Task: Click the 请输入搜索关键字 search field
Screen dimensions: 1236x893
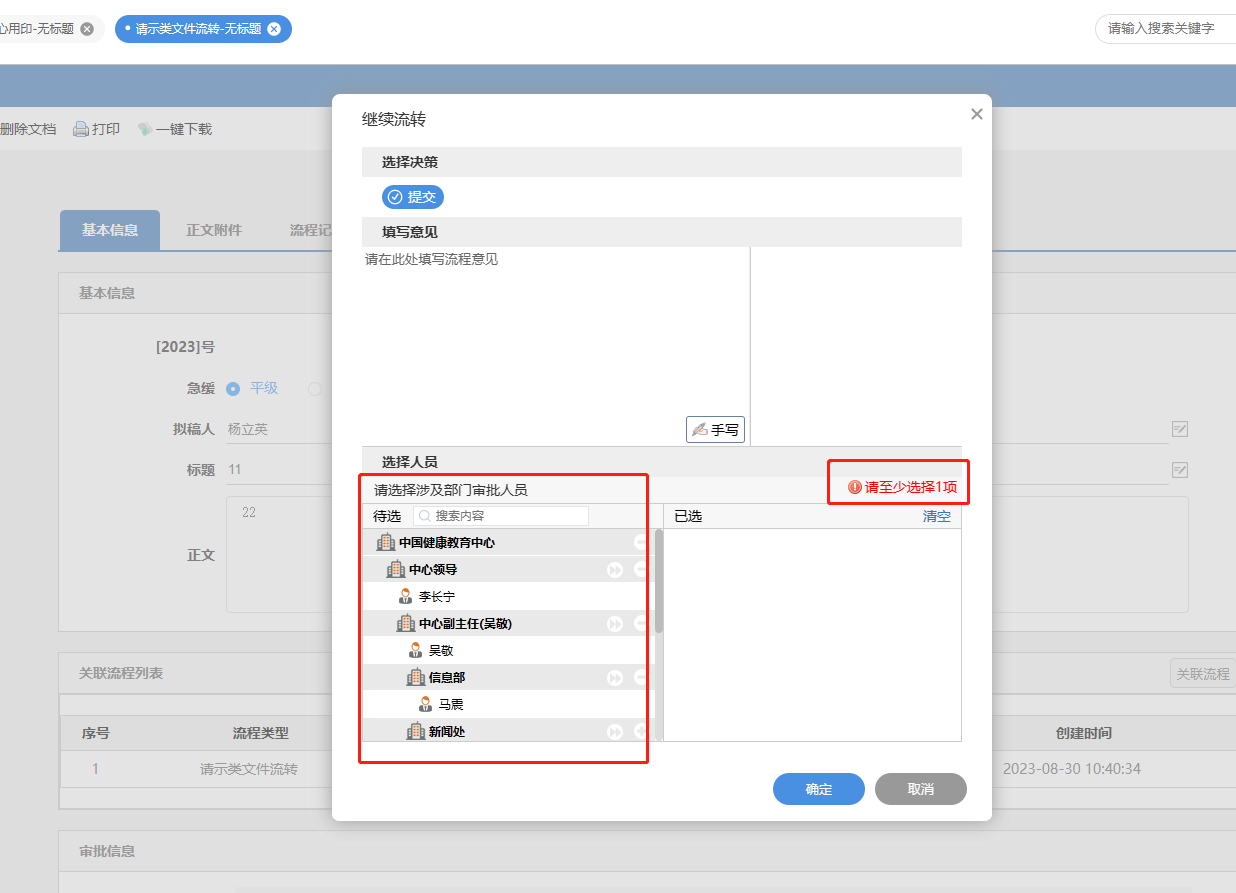Action: pyautogui.click(x=1165, y=29)
